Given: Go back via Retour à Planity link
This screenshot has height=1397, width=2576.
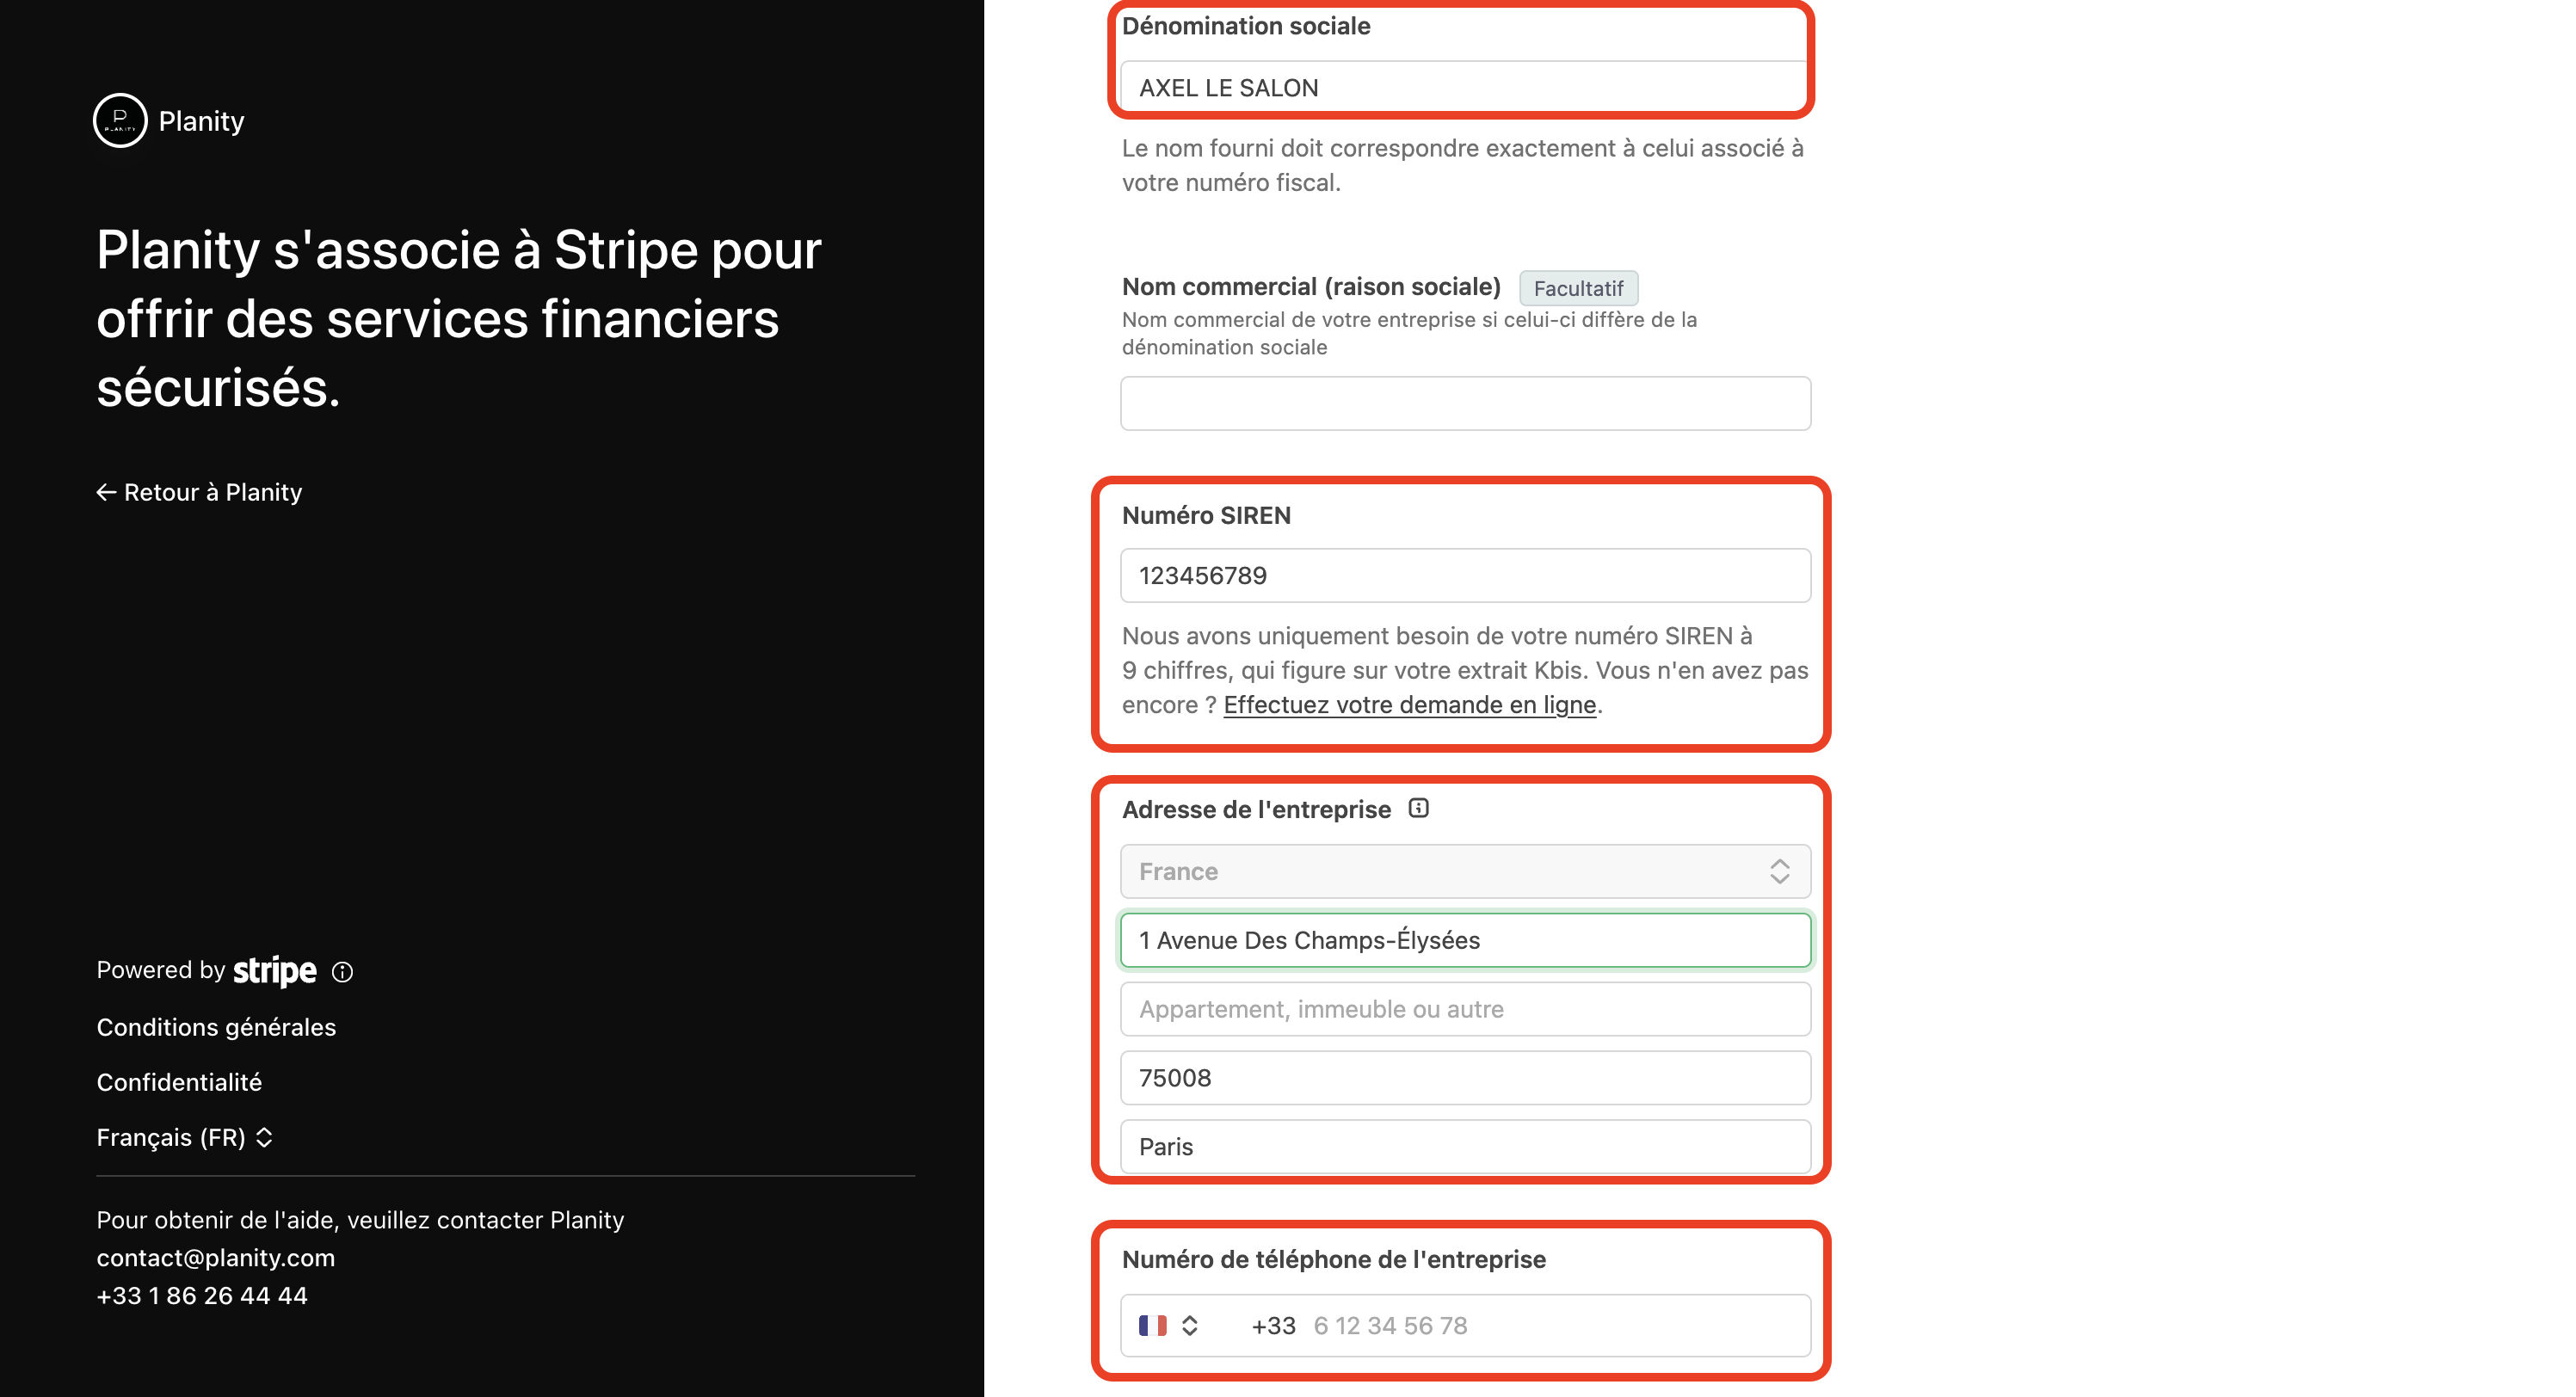Looking at the screenshot, I should coord(199,492).
